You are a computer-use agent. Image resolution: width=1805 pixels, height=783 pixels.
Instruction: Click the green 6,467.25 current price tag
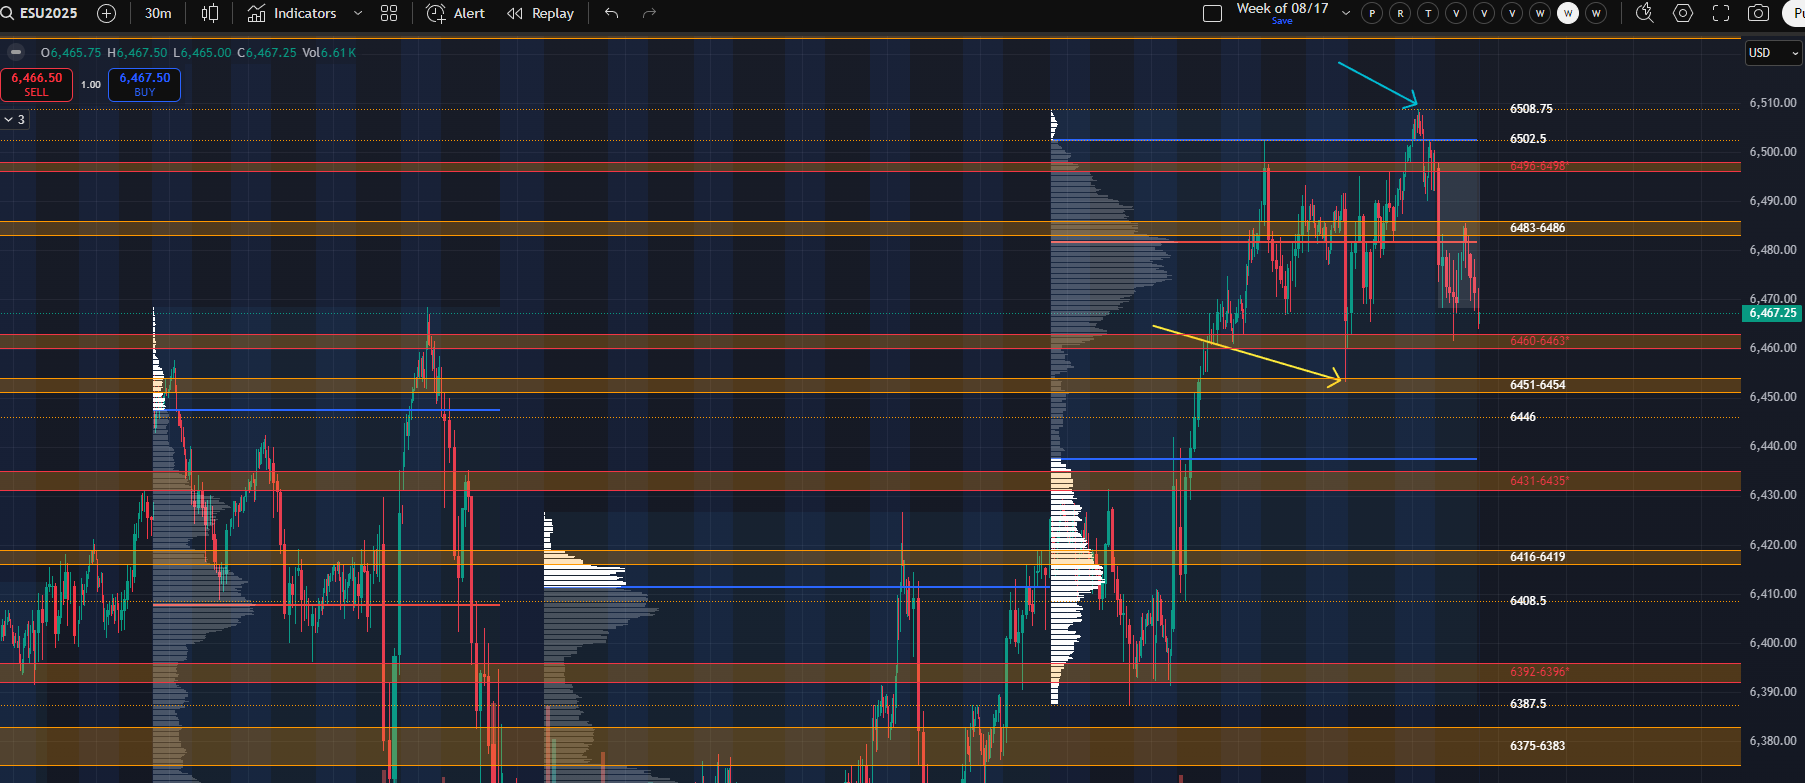pyautogui.click(x=1773, y=313)
